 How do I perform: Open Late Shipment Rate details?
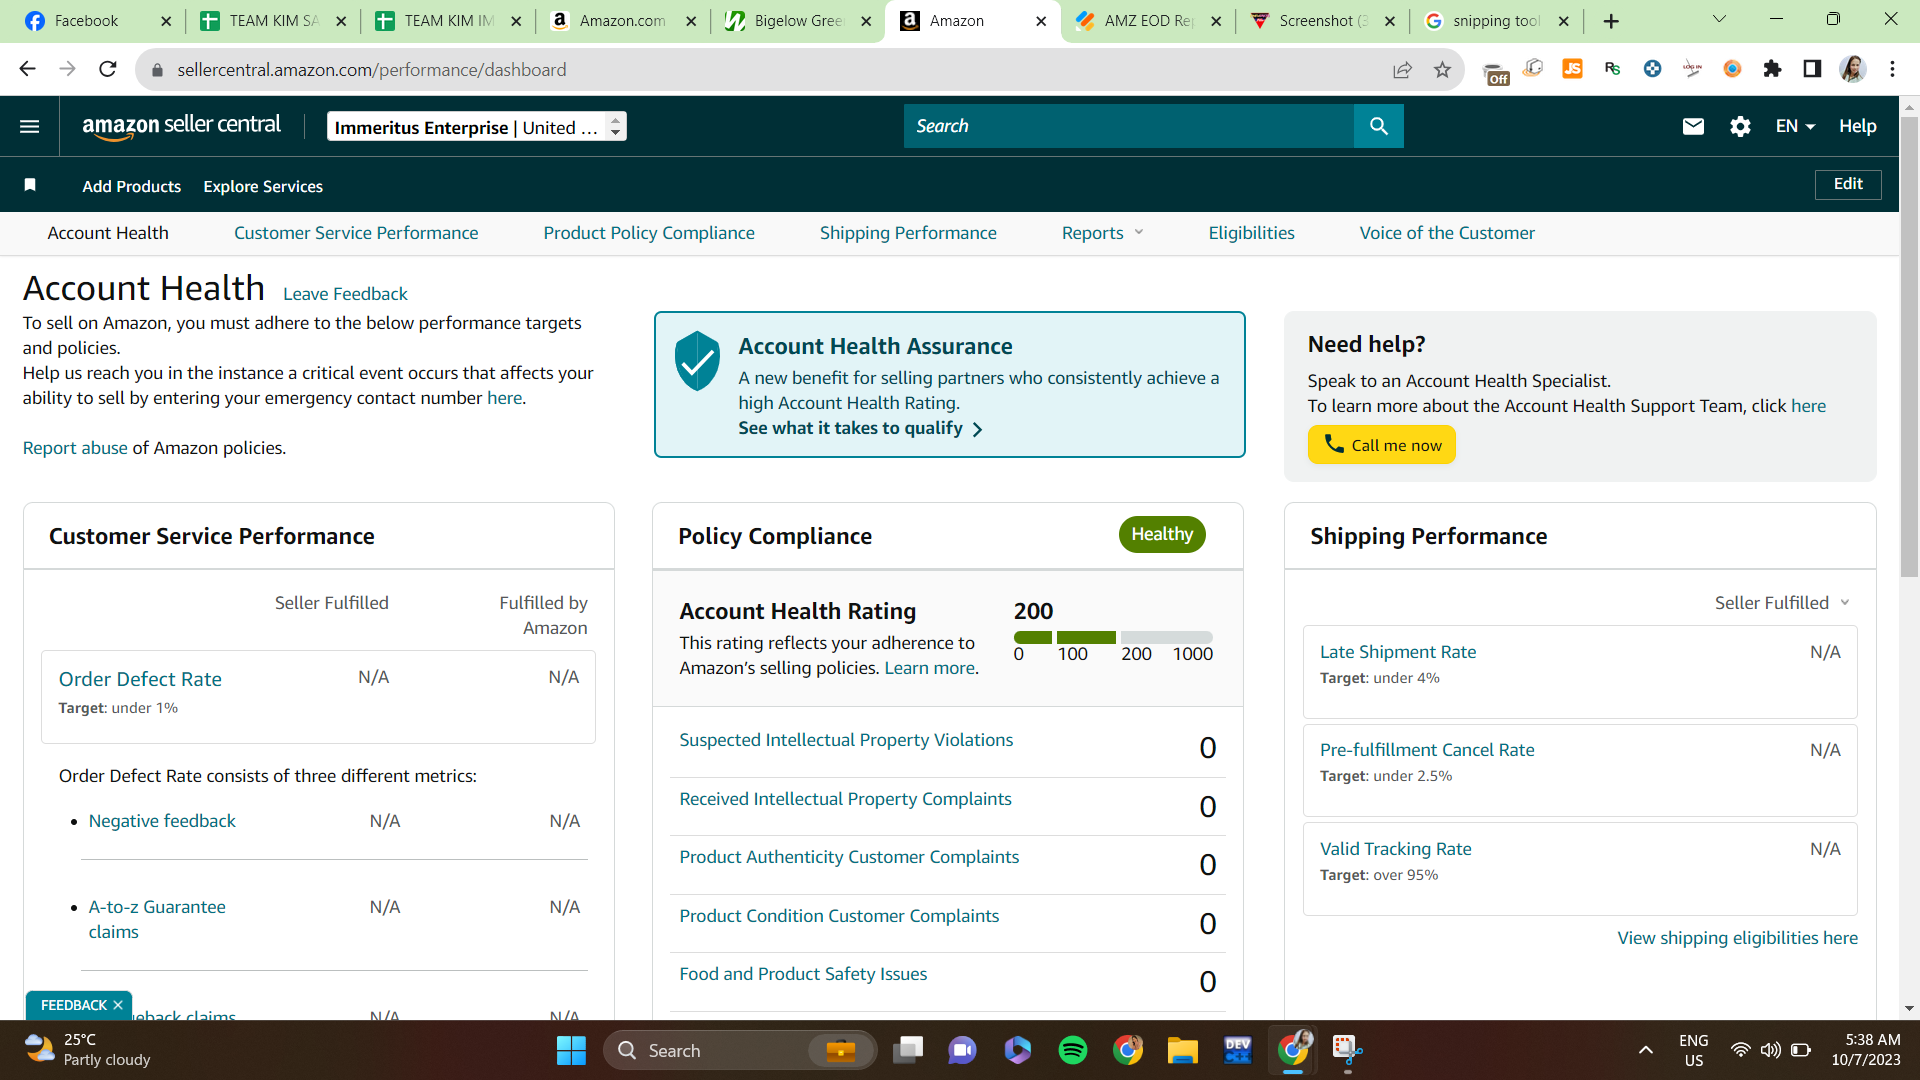tap(1398, 652)
